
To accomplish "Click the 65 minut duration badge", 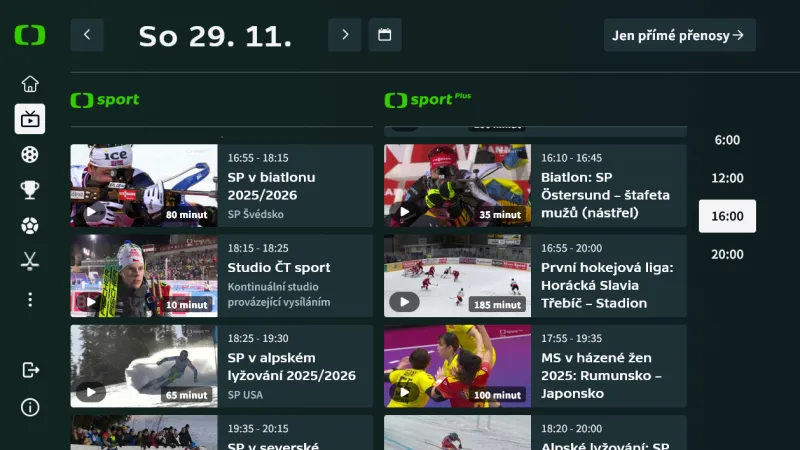I will point(186,395).
